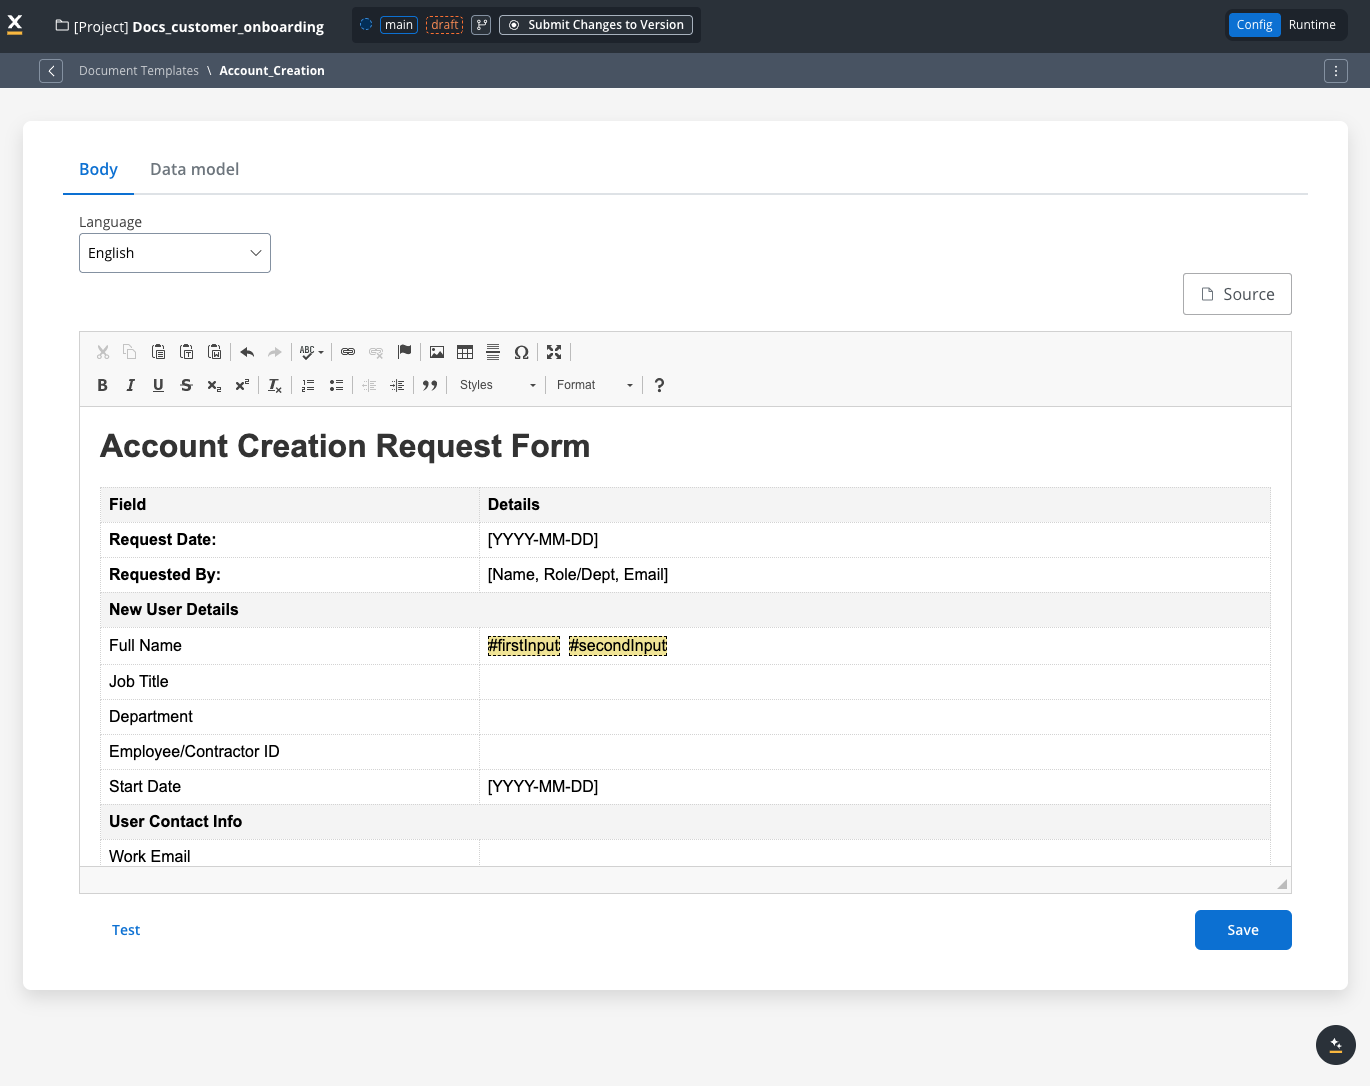Click Submit Changes to Version button
The width and height of the screenshot is (1370, 1086).
pyautogui.click(x=596, y=25)
